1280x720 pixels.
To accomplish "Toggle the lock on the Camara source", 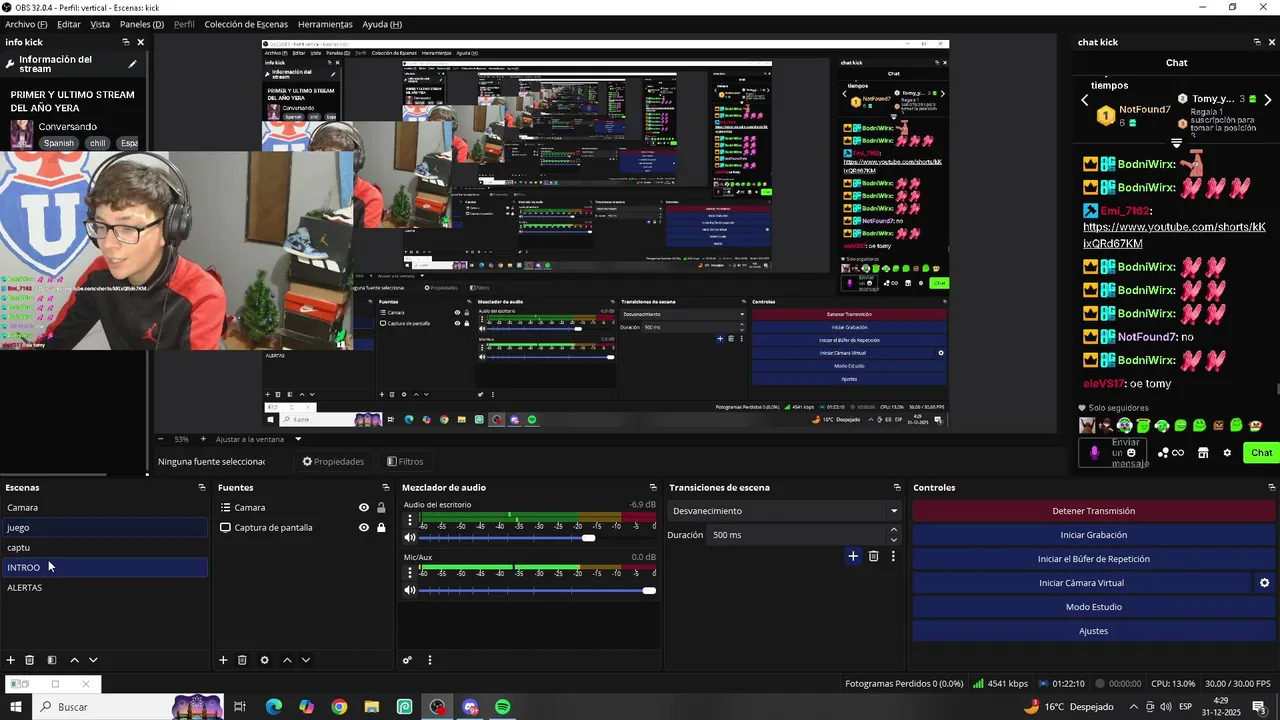I will tap(381, 508).
